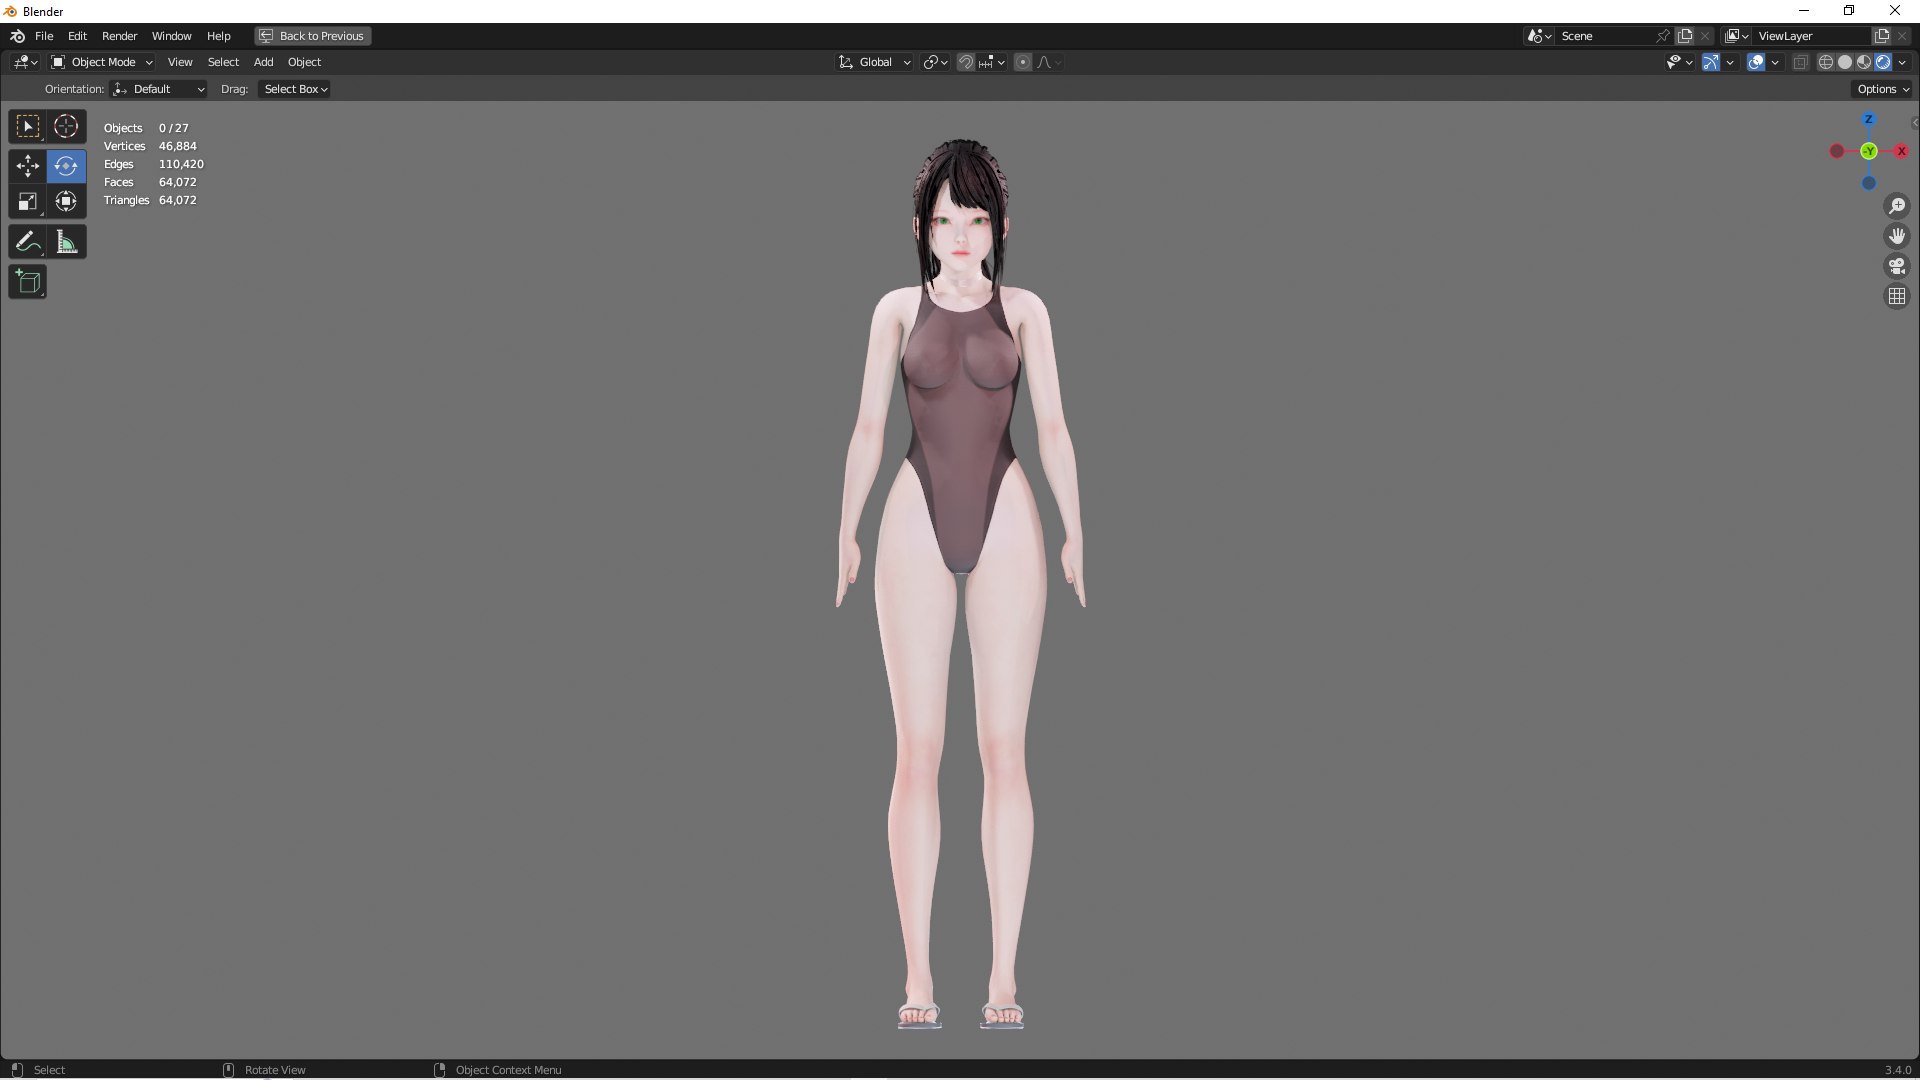
Task: Click the negative X axis gizmo dot
Action: click(1837, 151)
